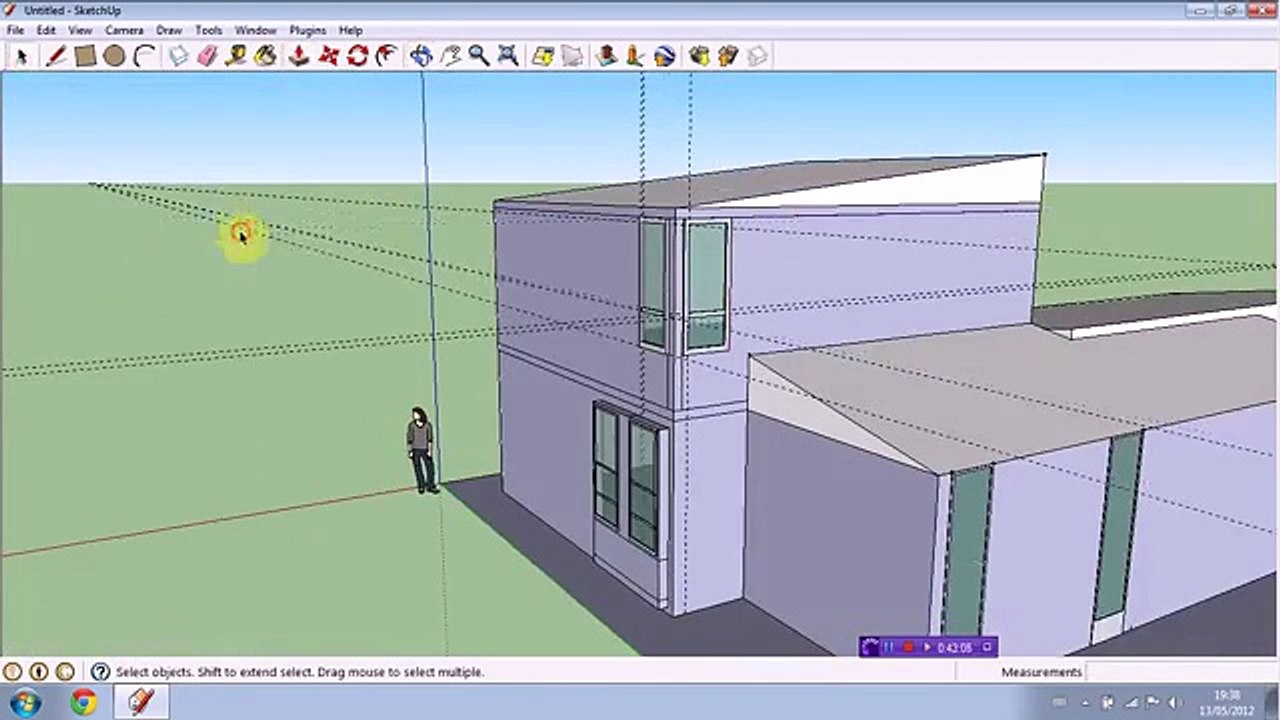Click the greyed Share Component icon
Image resolution: width=1280 pixels, height=720 pixels.
[757, 56]
